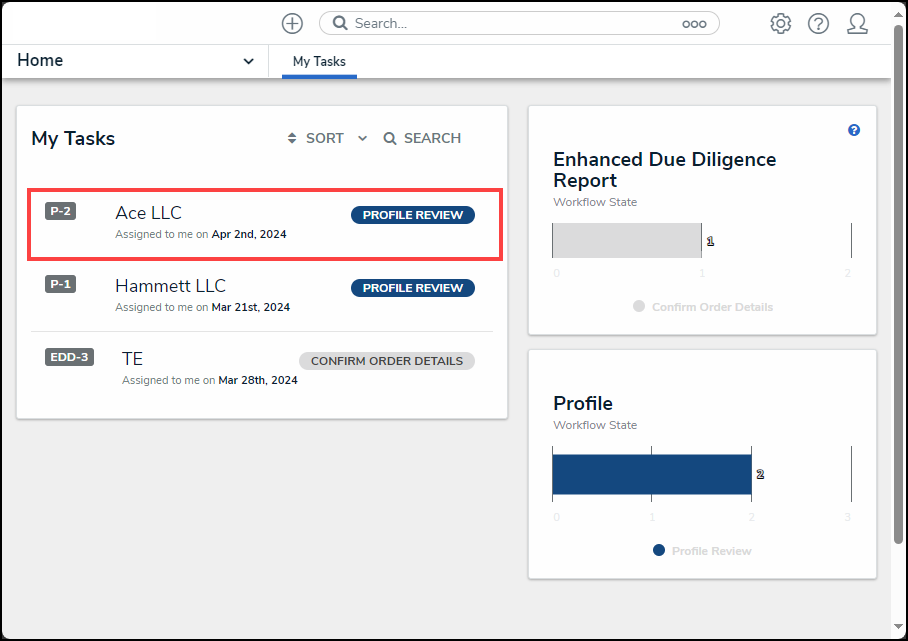Click the blue help icon on Enhanced Due Diligence Report

(853, 130)
